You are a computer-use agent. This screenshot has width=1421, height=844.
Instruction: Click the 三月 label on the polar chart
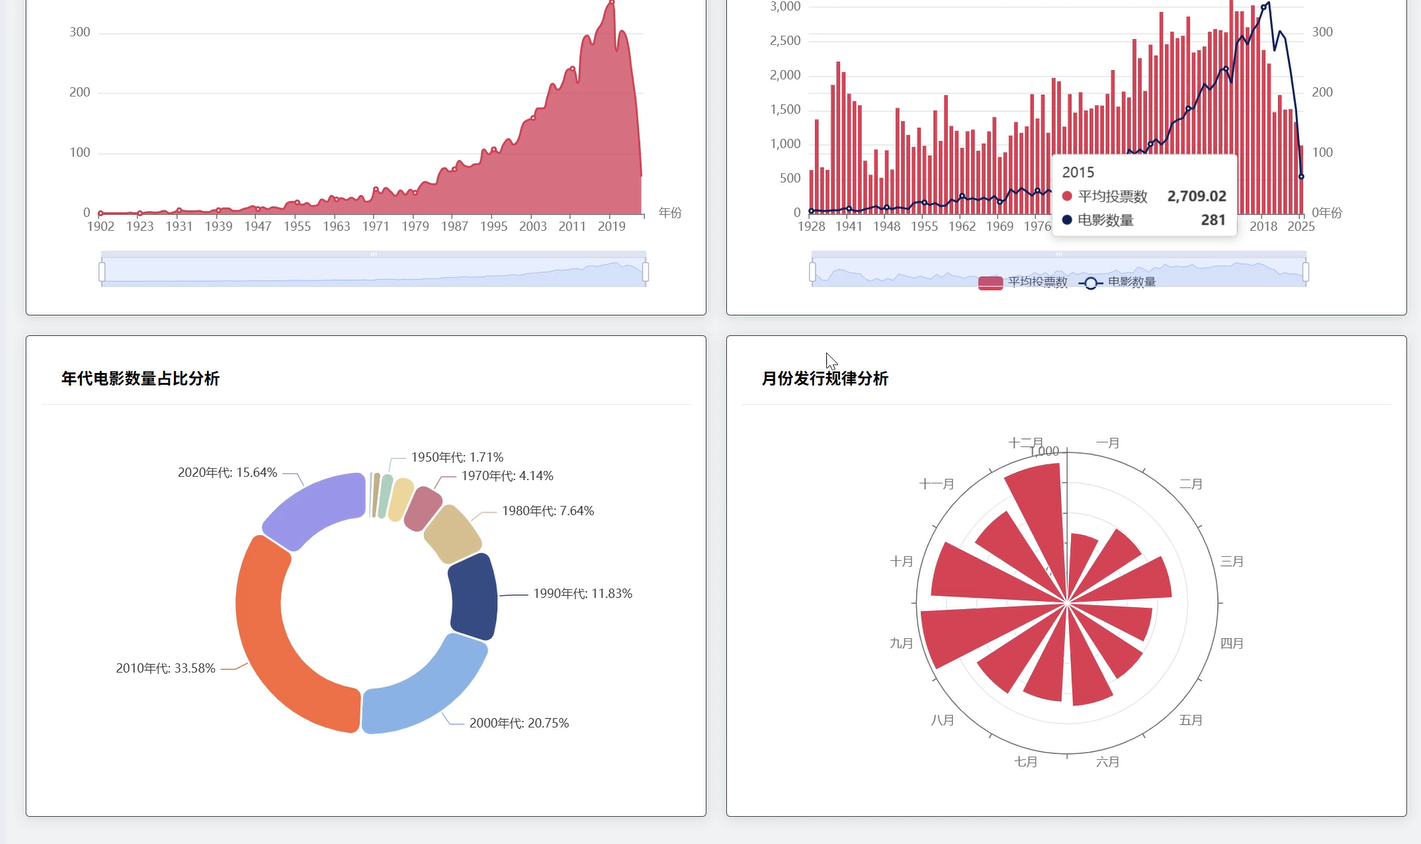pyautogui.click(x=1232, y=562)
